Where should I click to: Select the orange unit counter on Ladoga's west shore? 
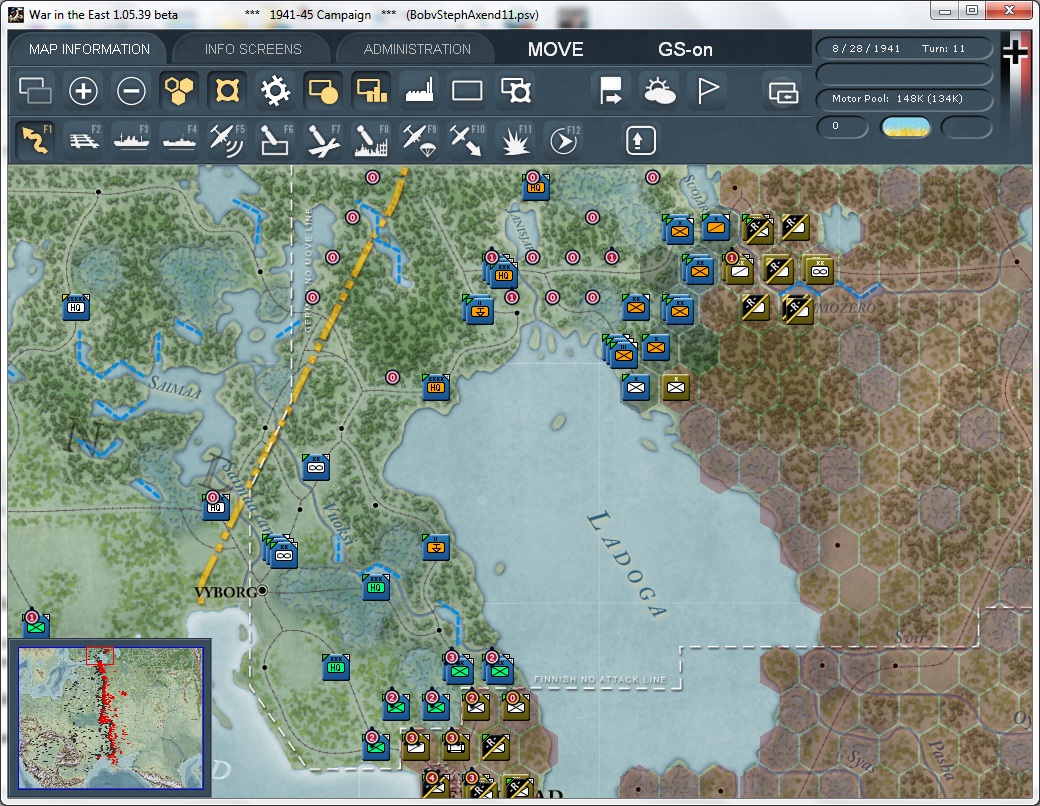pyautogui.click(x=436, y=547)
